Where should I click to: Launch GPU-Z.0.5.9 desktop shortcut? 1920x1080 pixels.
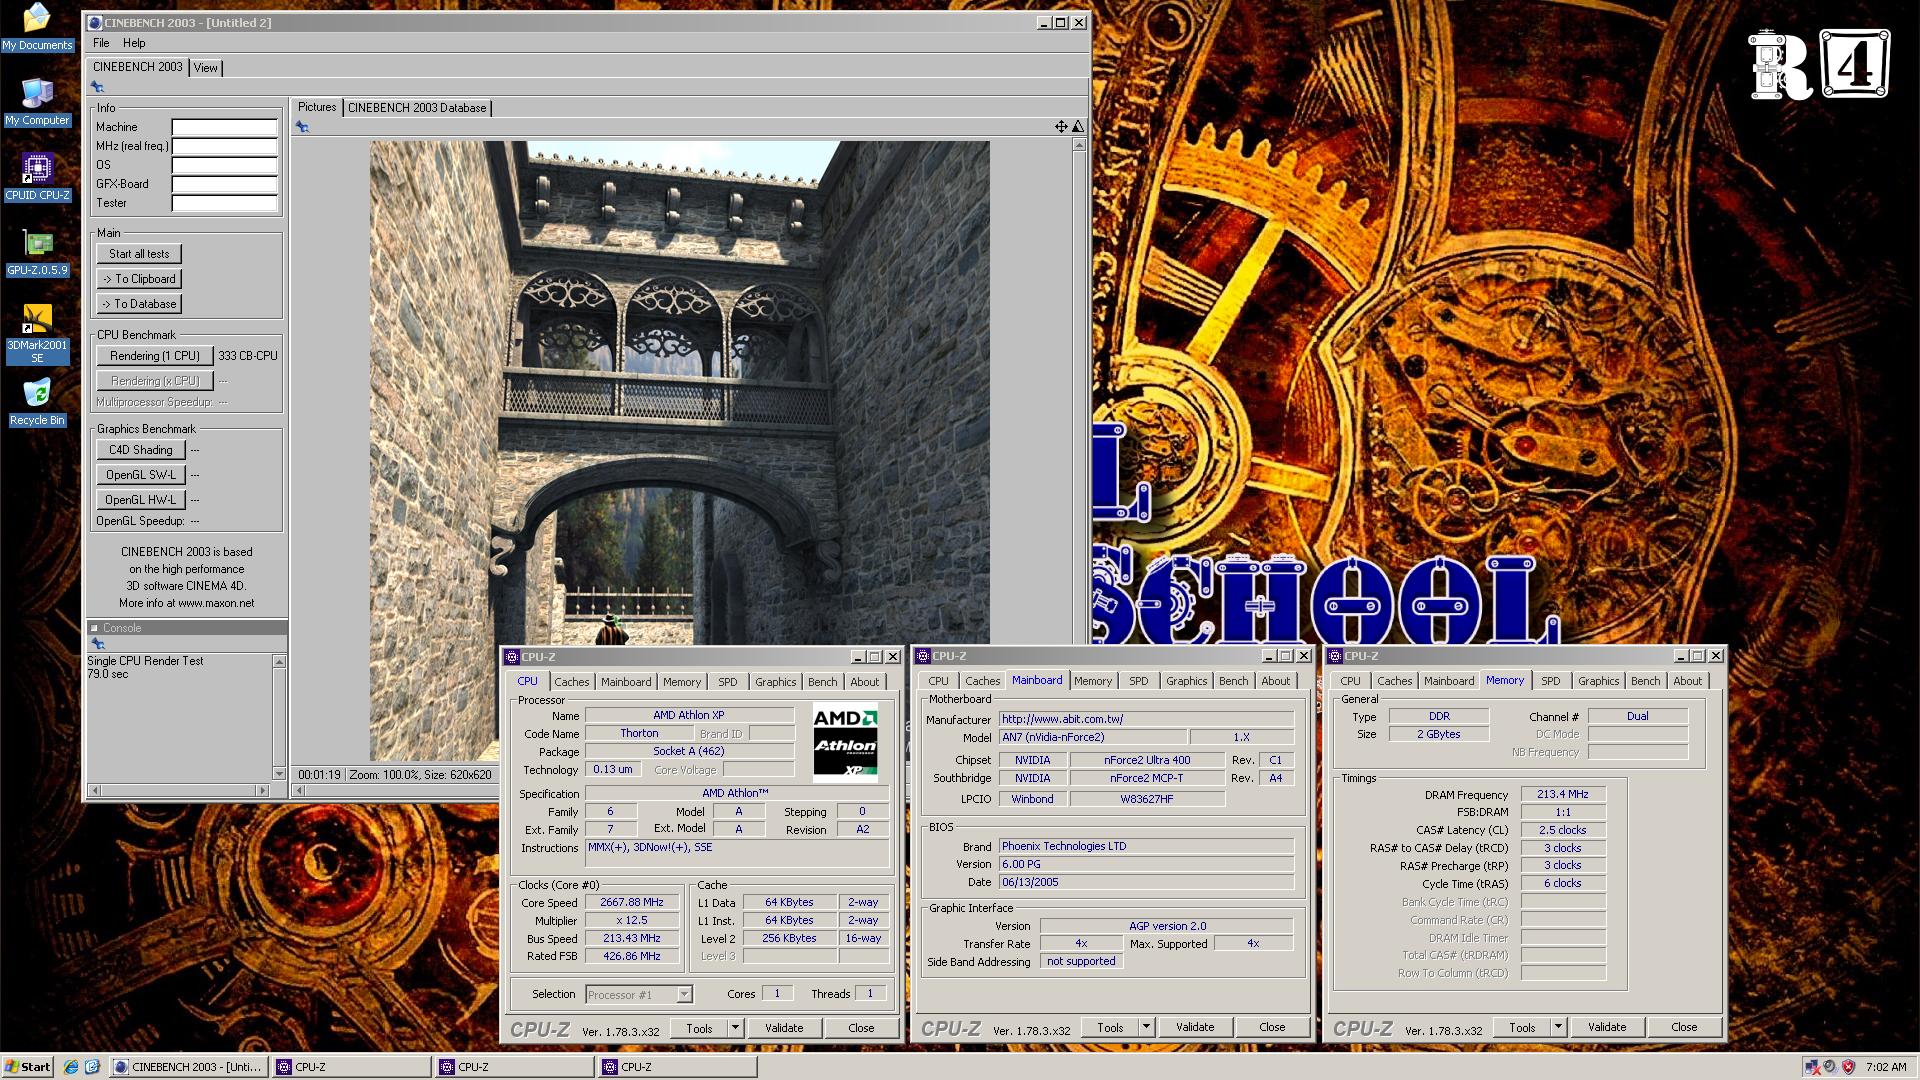[x=37, y=252]
